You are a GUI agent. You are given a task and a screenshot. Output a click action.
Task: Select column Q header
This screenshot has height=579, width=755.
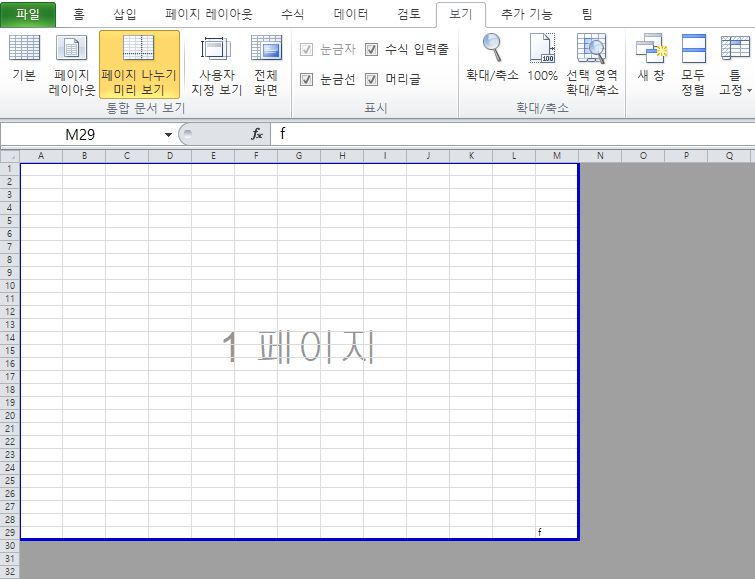[729, 156]
